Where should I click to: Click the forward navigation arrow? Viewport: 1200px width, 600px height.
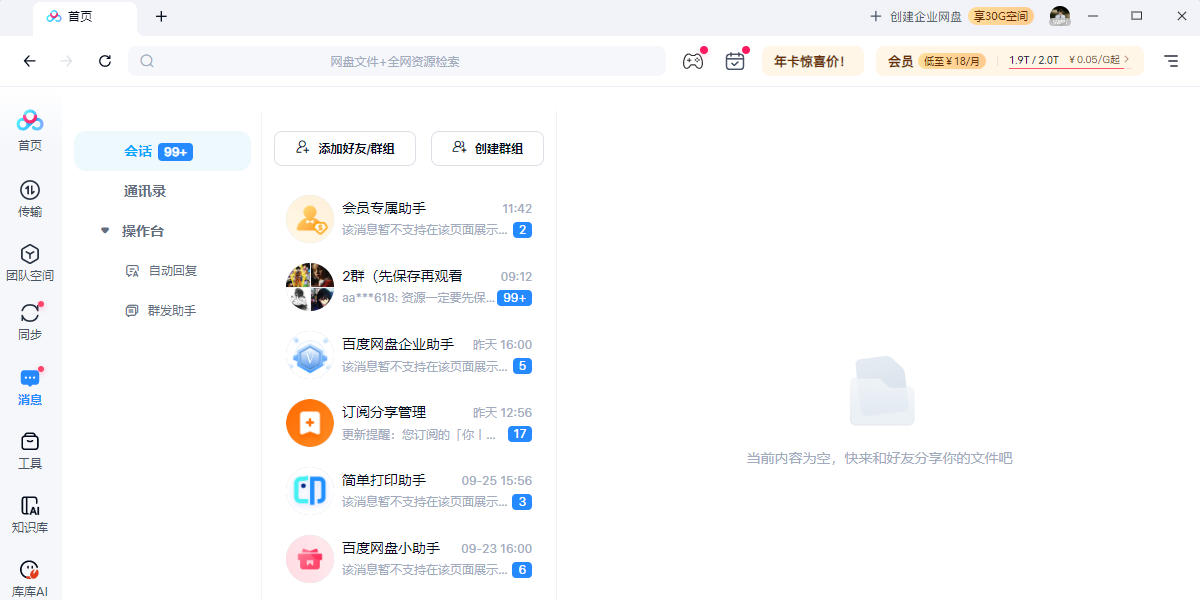coord(67,61)
